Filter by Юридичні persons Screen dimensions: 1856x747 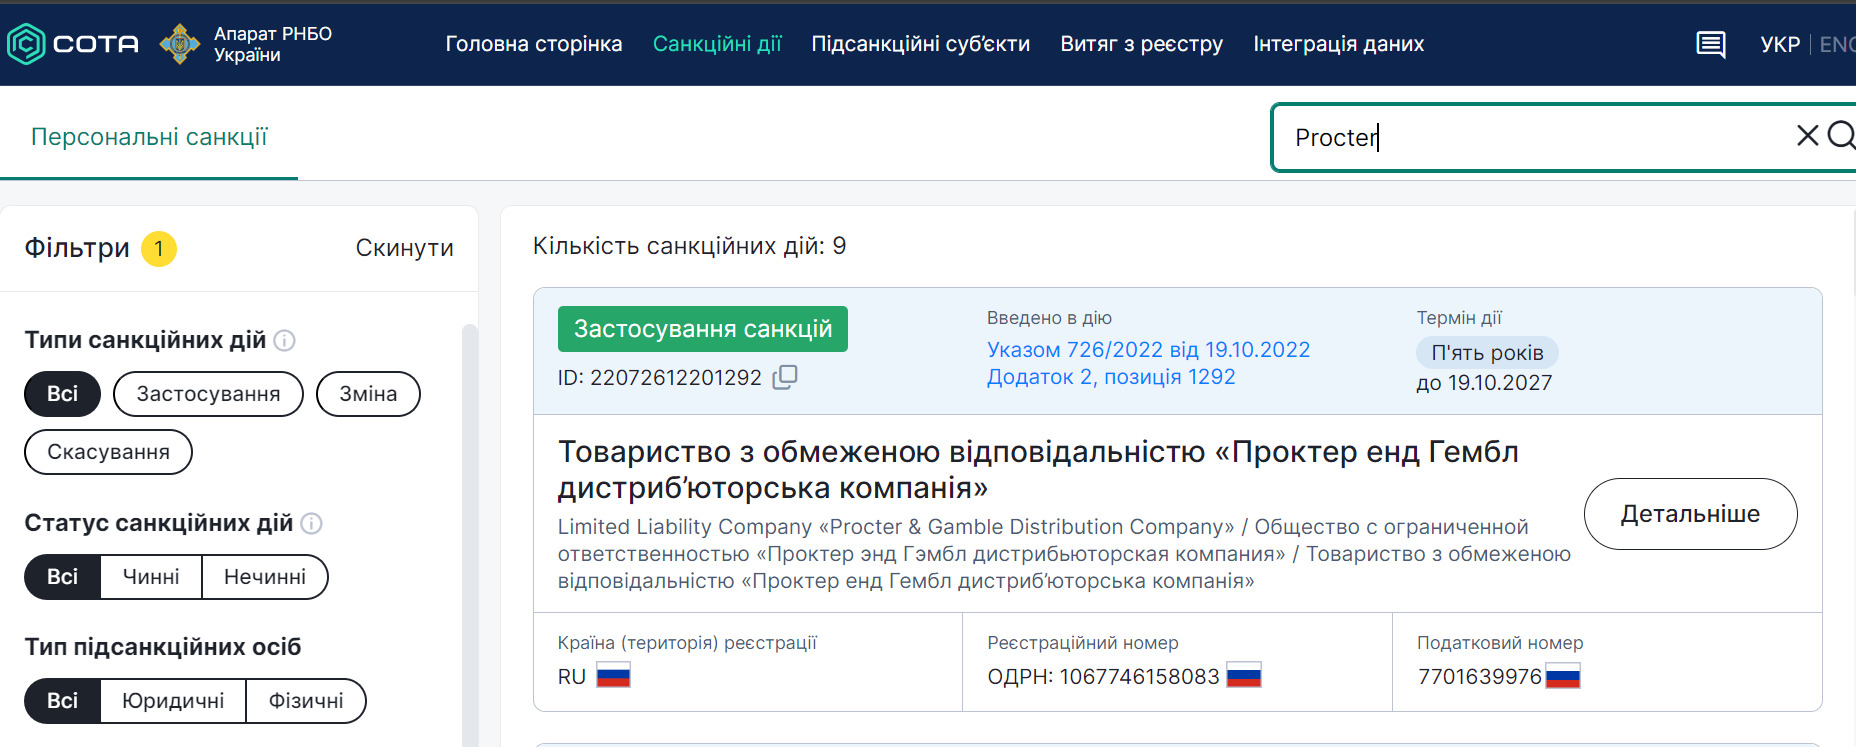coord(173,701)
